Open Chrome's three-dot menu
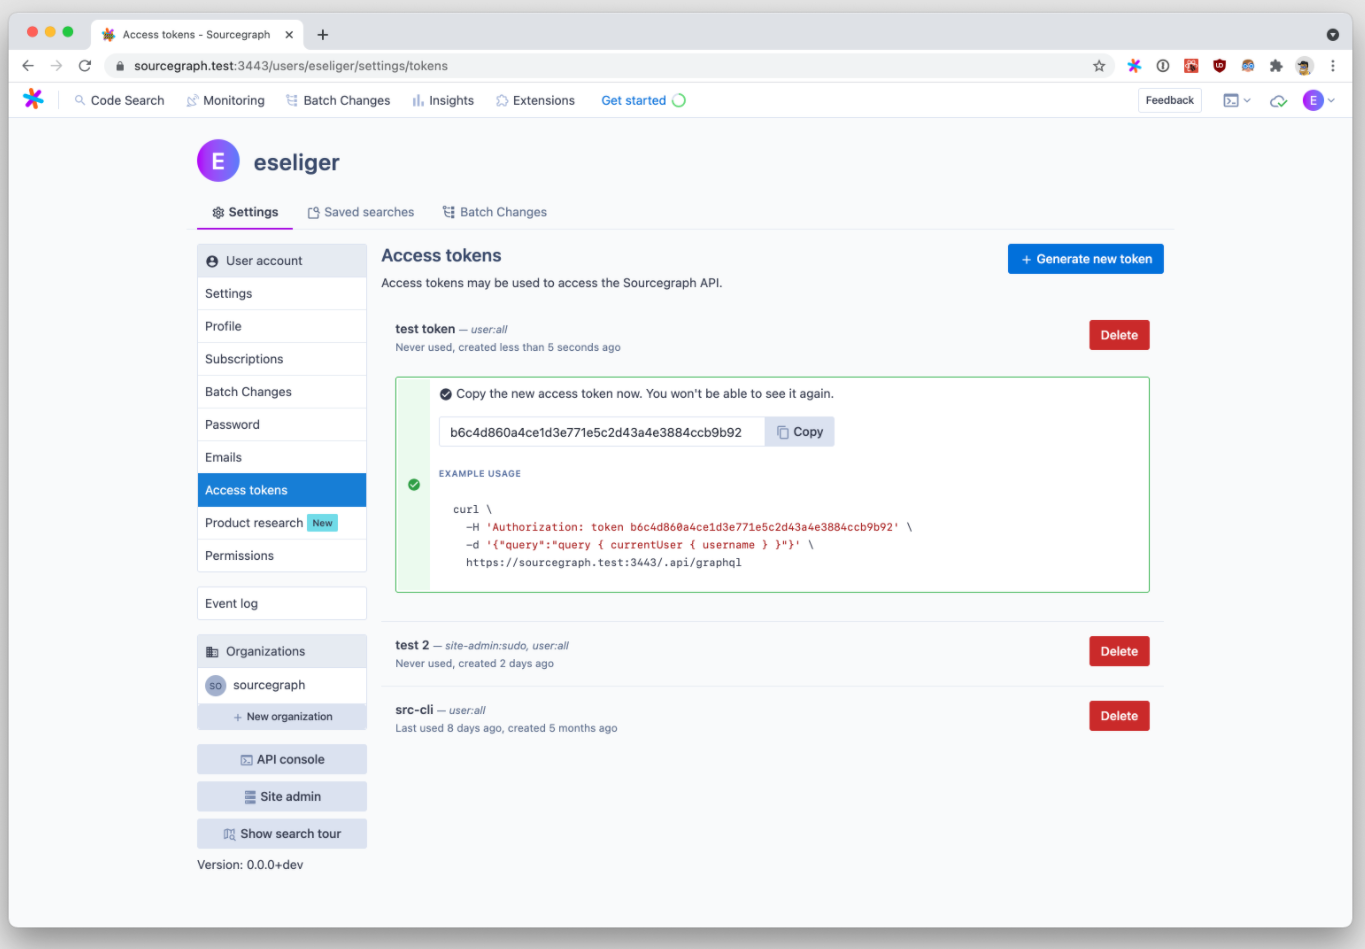This screenshot has width=1365, height=949. (1333, 66)
